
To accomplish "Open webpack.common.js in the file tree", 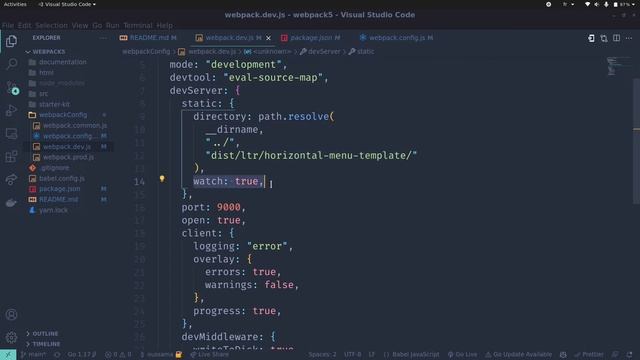I will click(75, 125).
